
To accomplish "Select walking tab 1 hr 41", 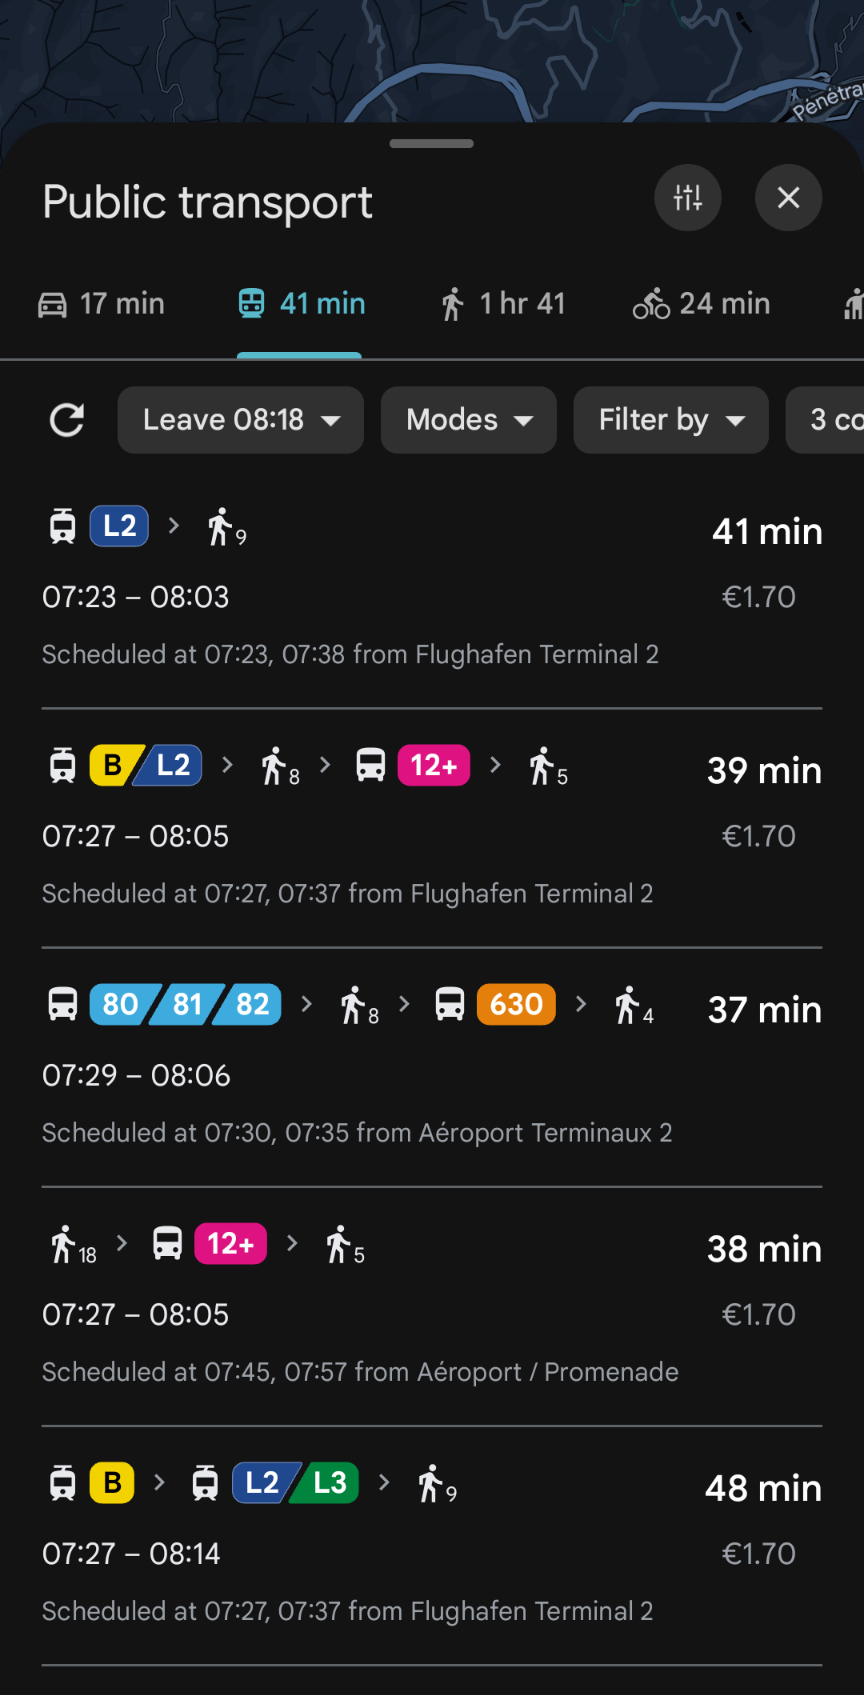I will (x=503, y=304).
